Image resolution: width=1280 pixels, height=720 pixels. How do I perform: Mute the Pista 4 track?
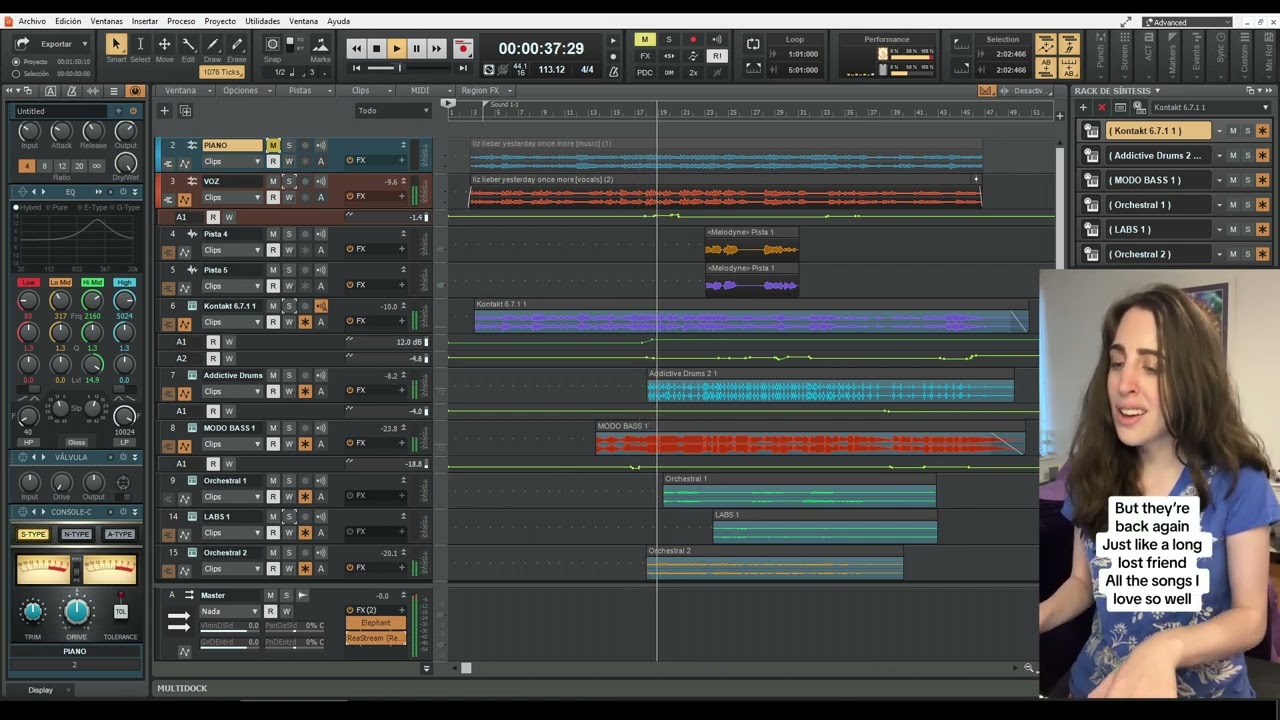273,234
